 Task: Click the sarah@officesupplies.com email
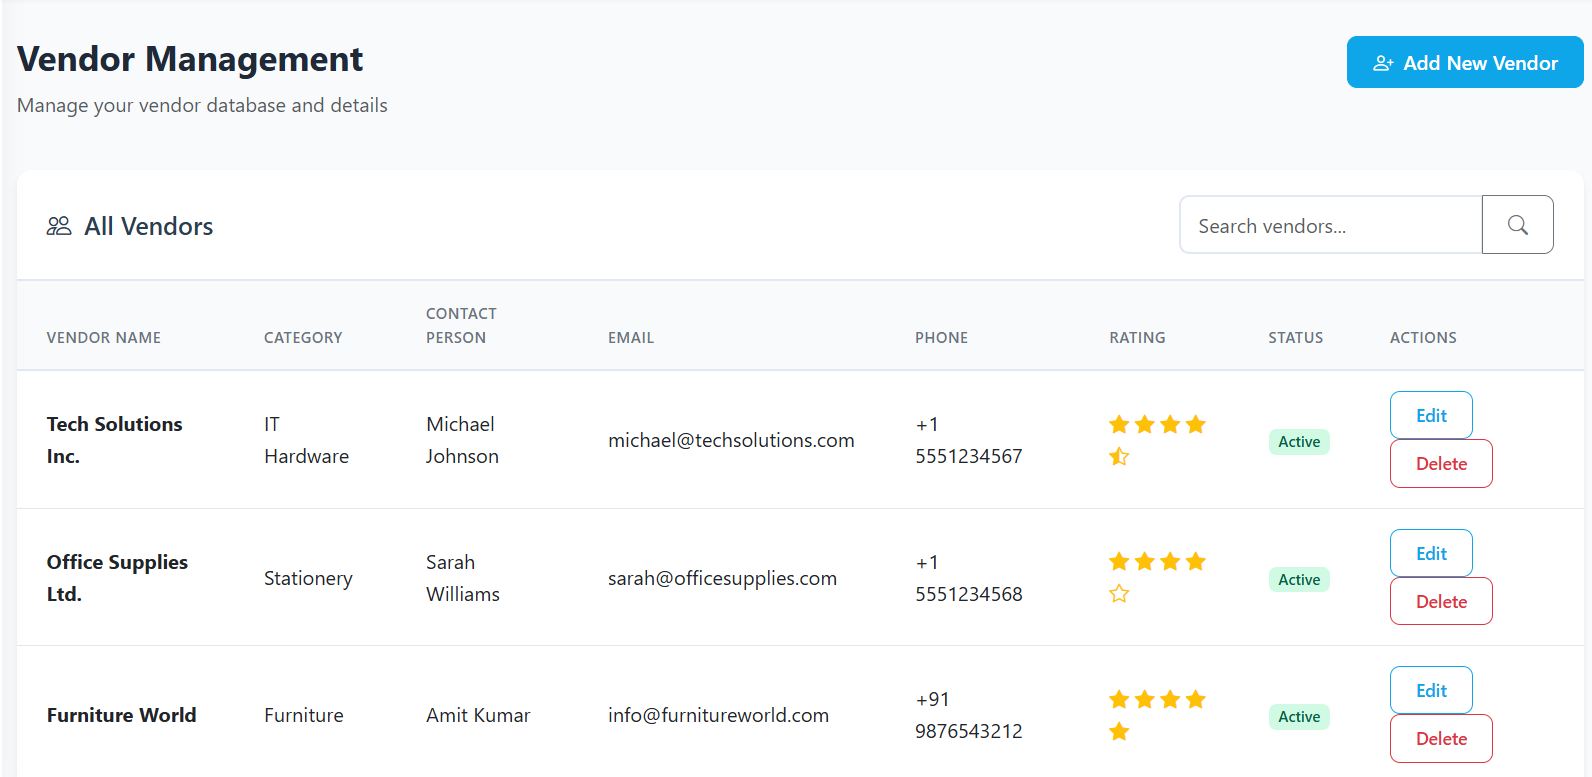722,578
